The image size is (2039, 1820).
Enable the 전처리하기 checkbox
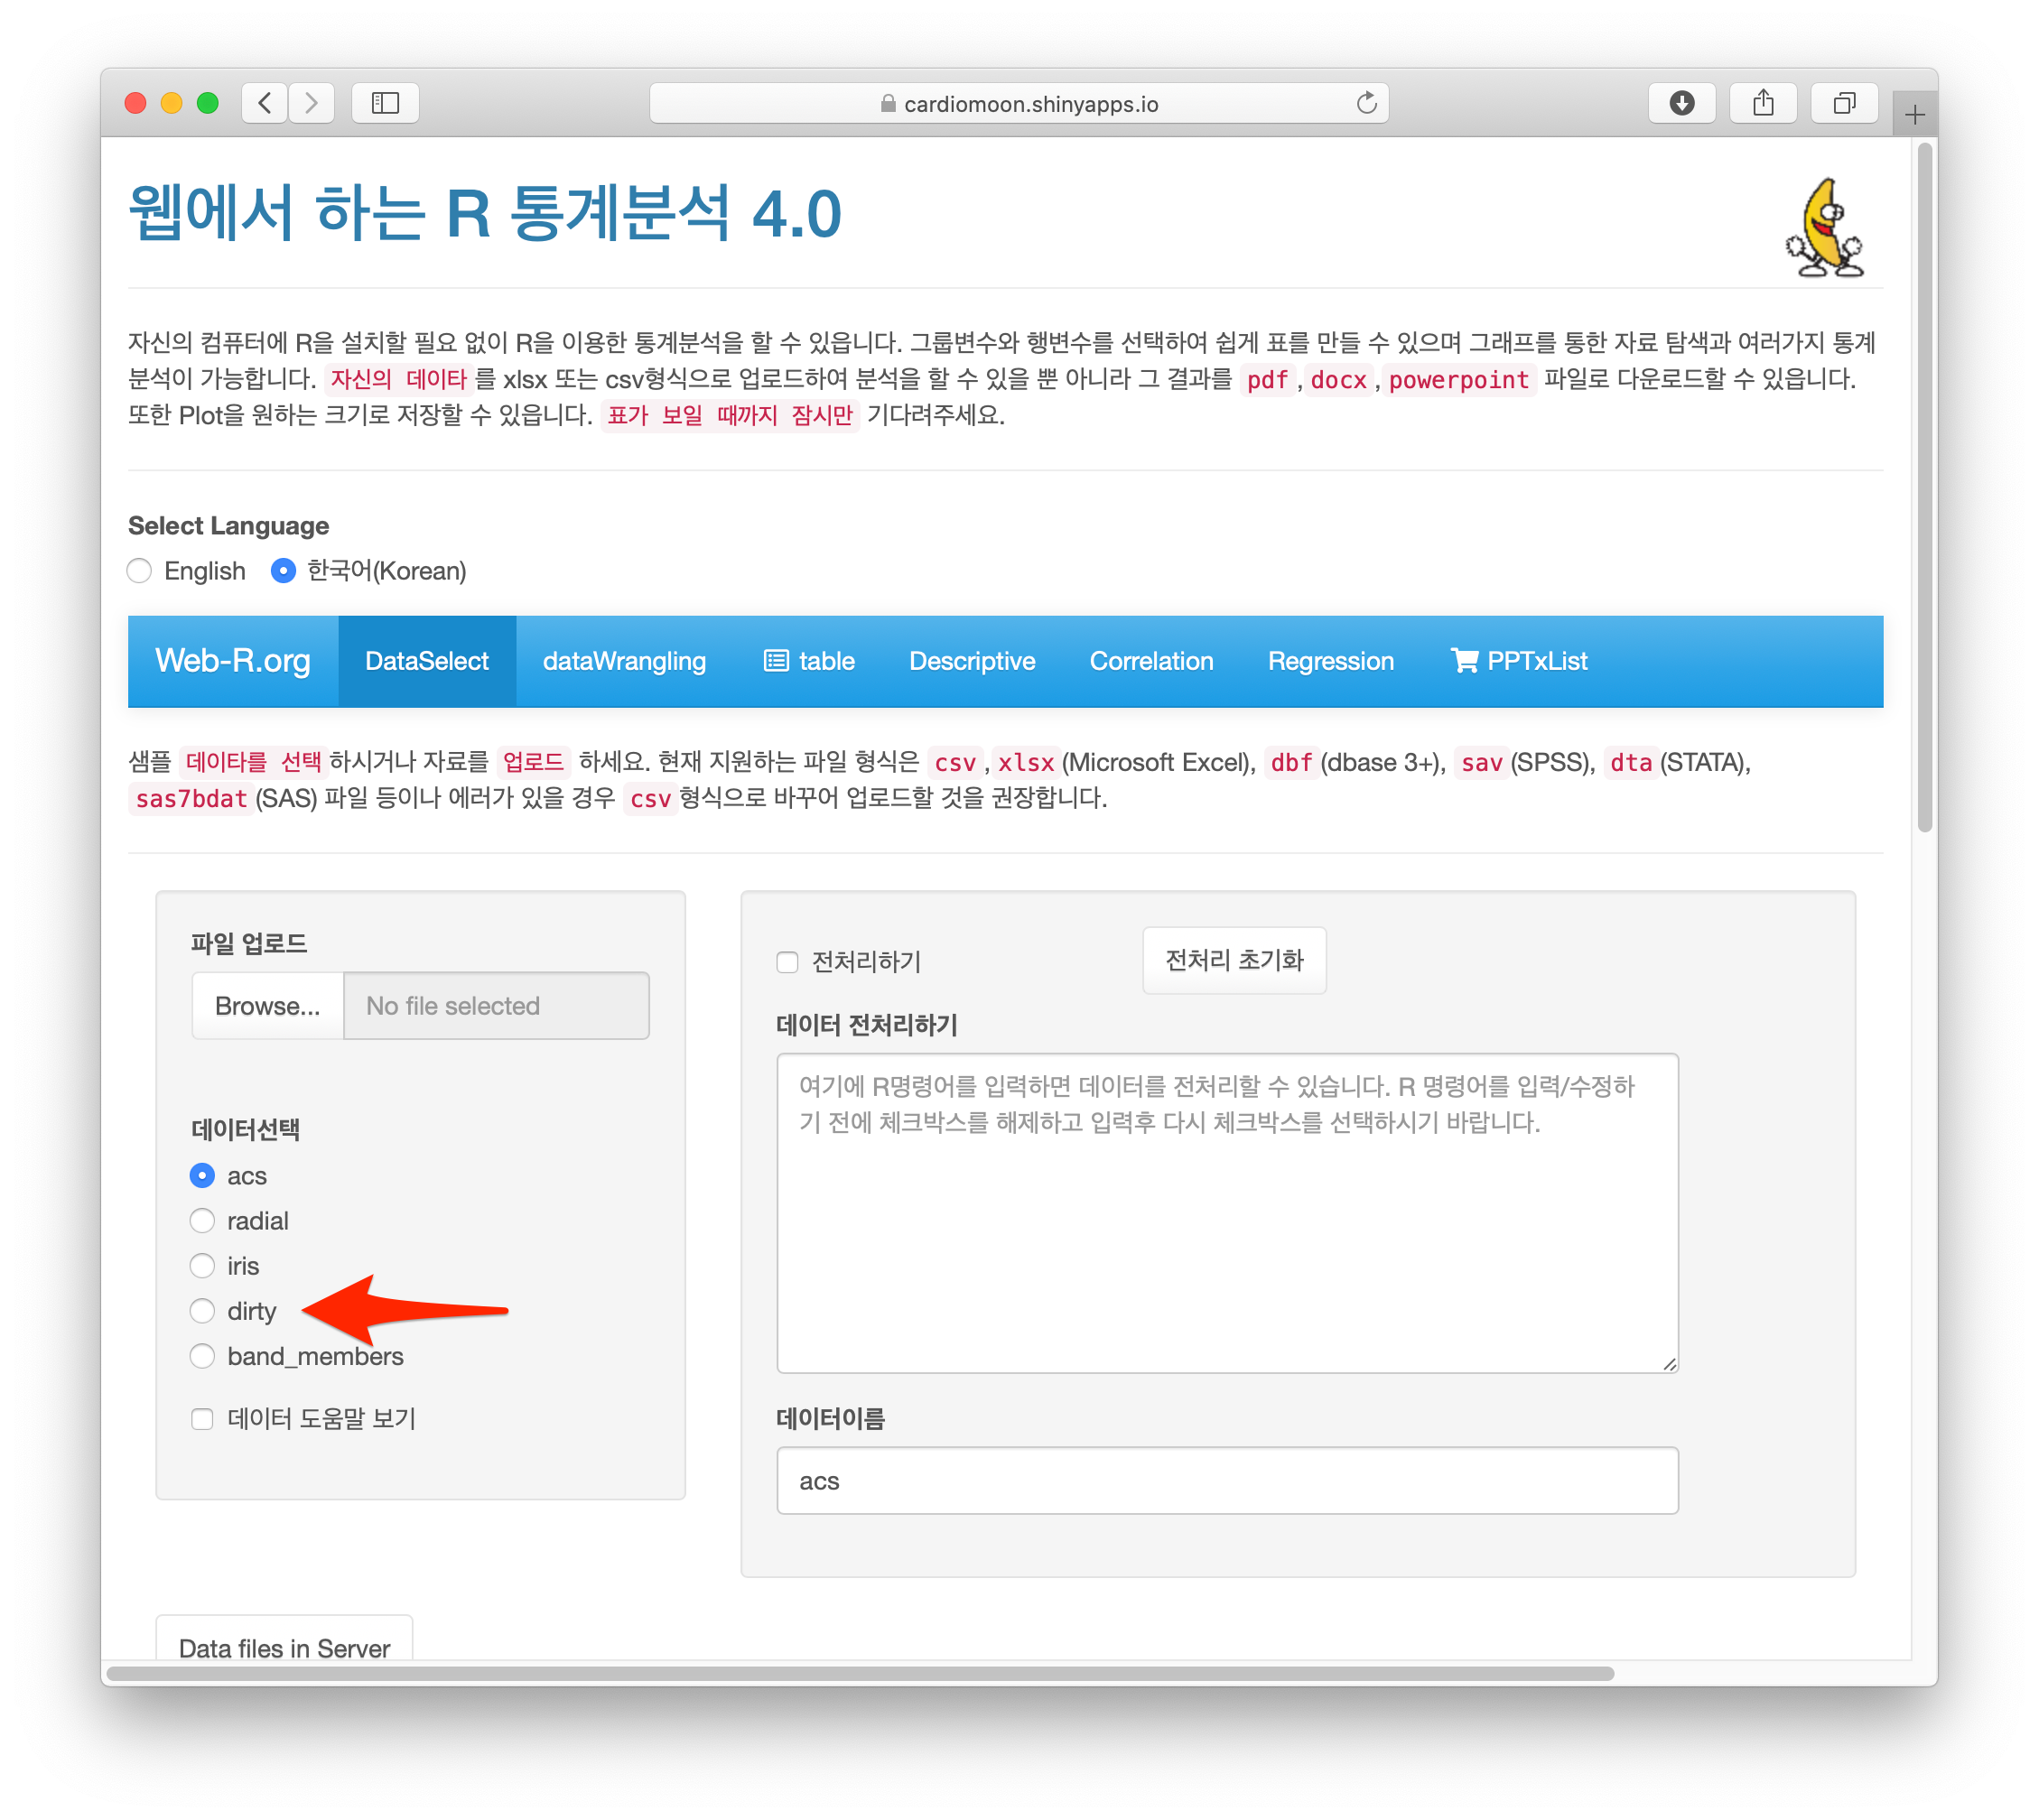click(788, 962)
